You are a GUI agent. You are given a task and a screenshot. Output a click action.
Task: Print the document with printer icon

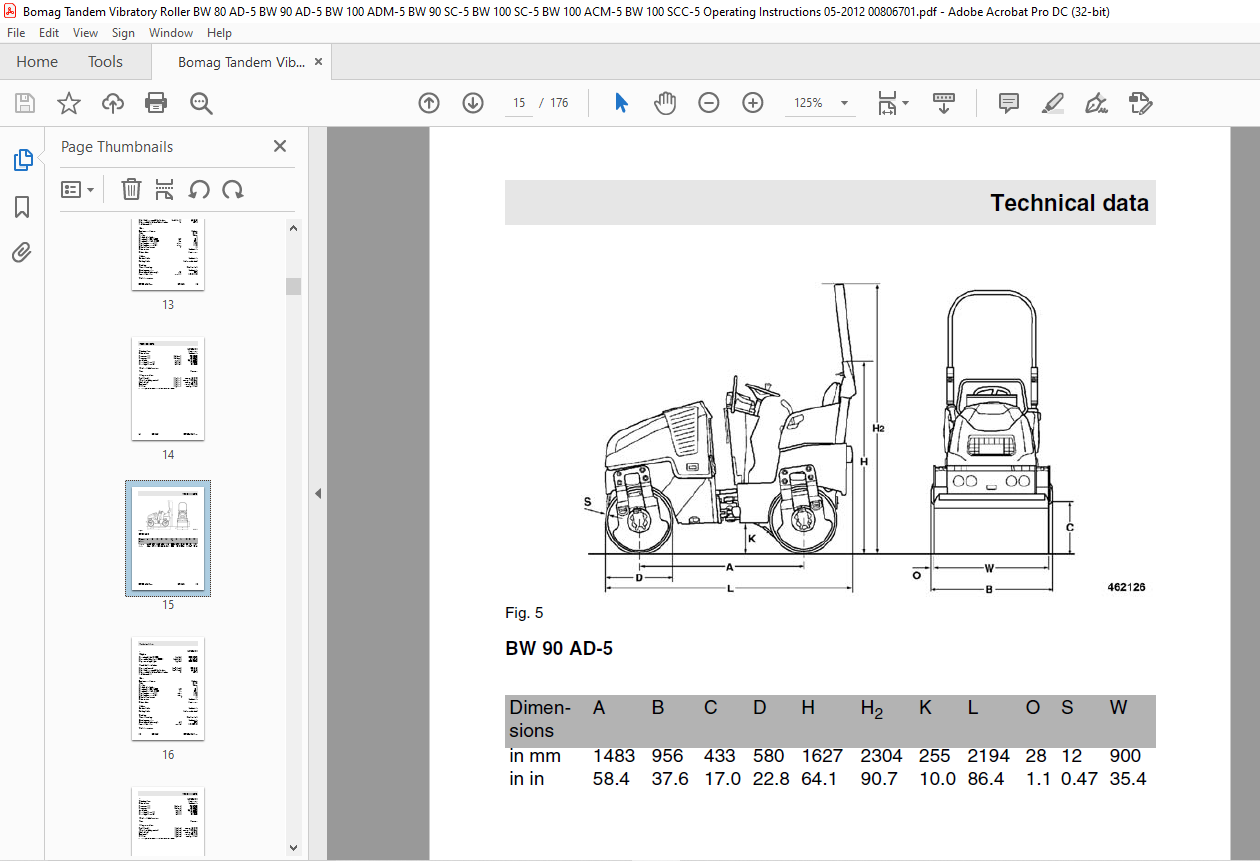(156, 103)
